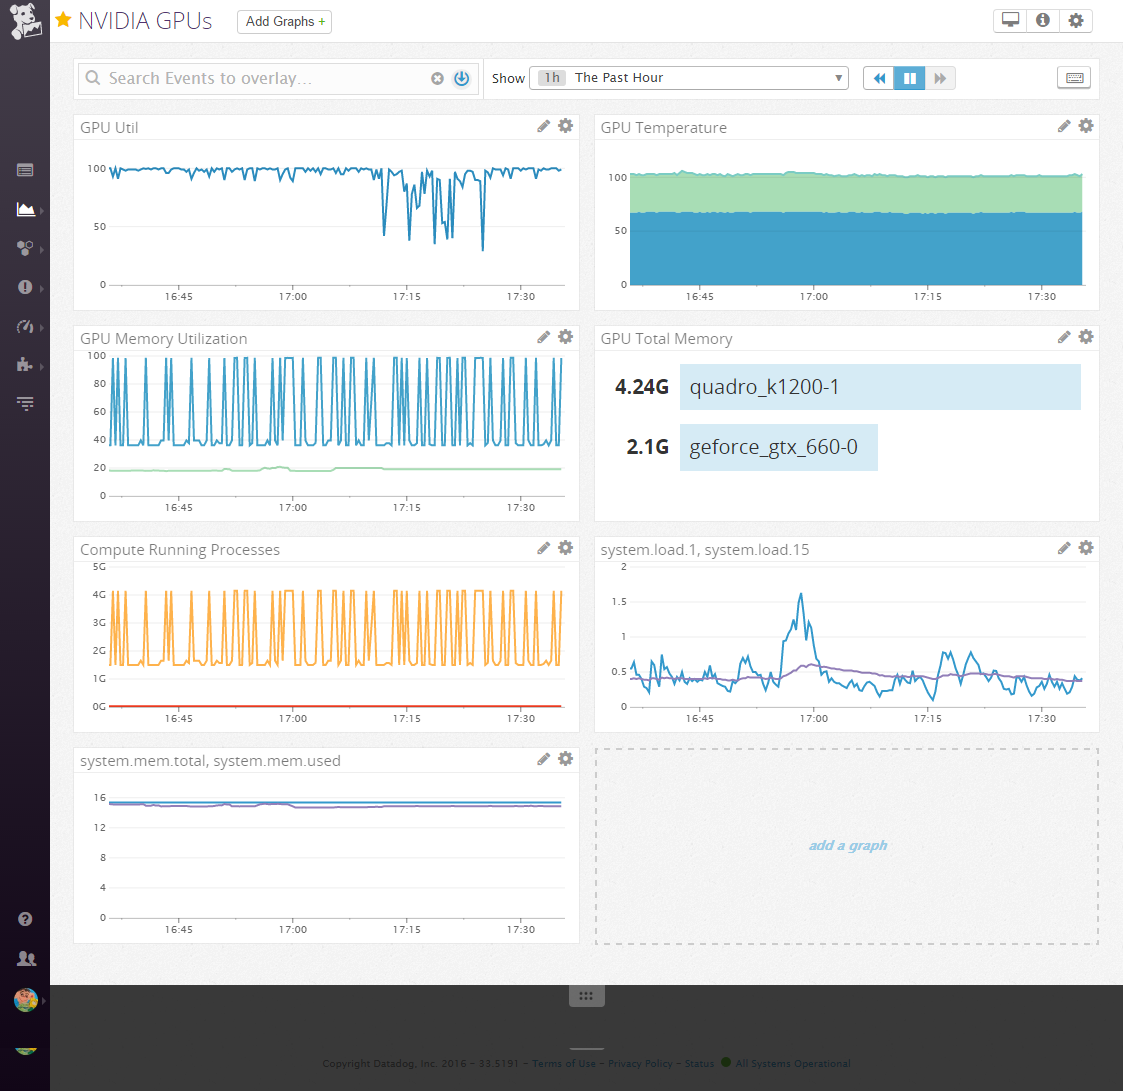Open the Terms of Use link
Screen dimensions: 1123x1091
(563, 1063)
